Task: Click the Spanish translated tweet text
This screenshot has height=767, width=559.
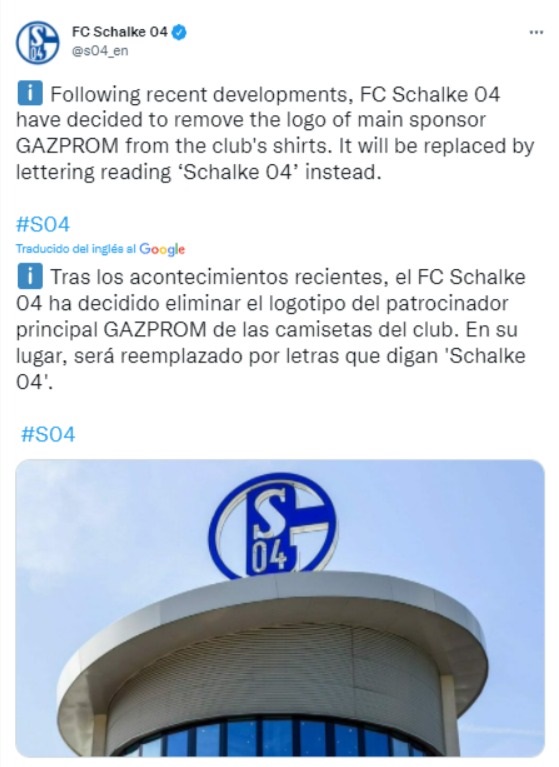Action: pyautogui.click(x=270, y=329)
